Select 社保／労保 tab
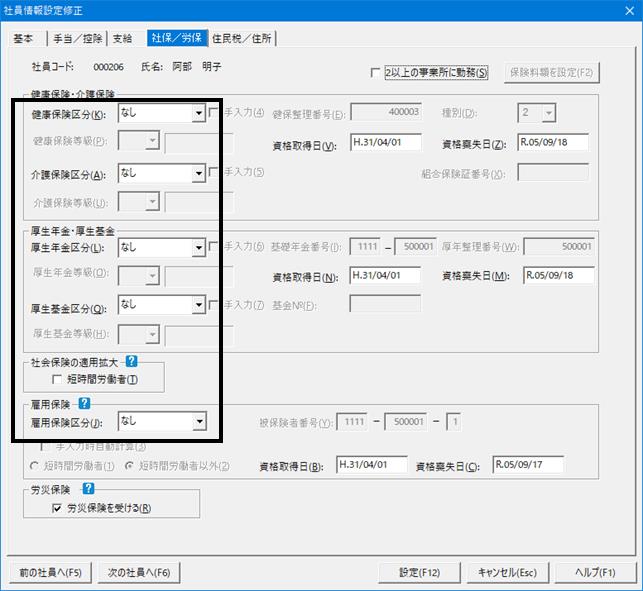This screenshot has width=643, height=591. pos(177,38)
